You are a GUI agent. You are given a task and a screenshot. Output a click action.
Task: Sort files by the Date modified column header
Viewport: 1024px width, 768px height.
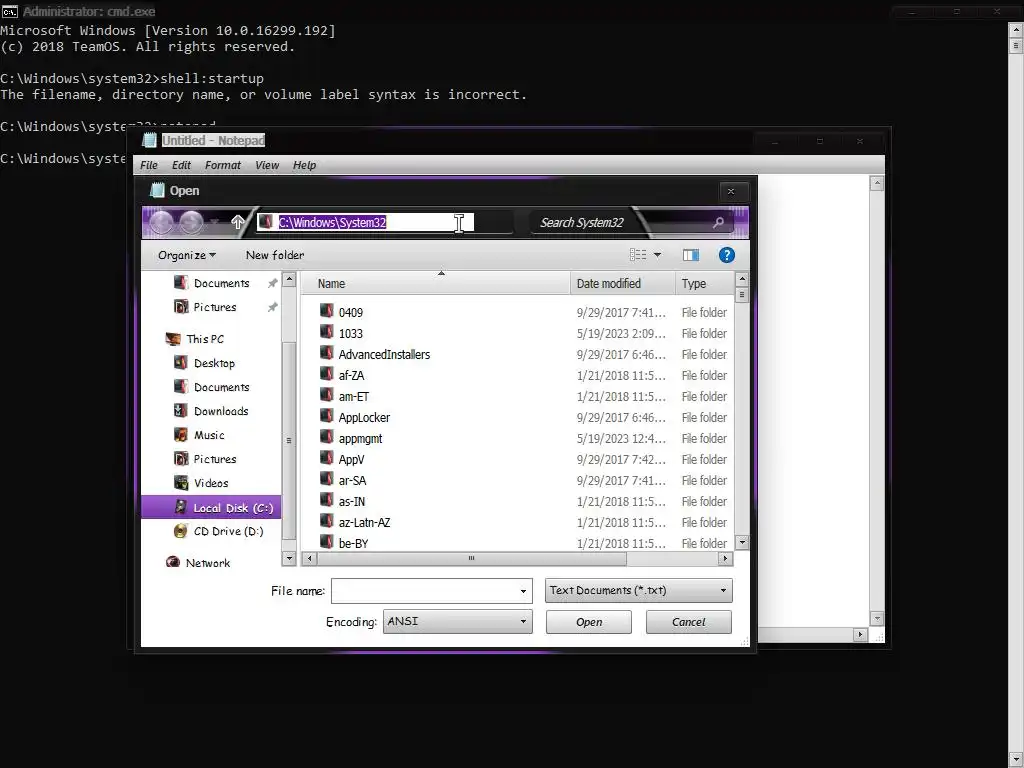click(622, 283)
